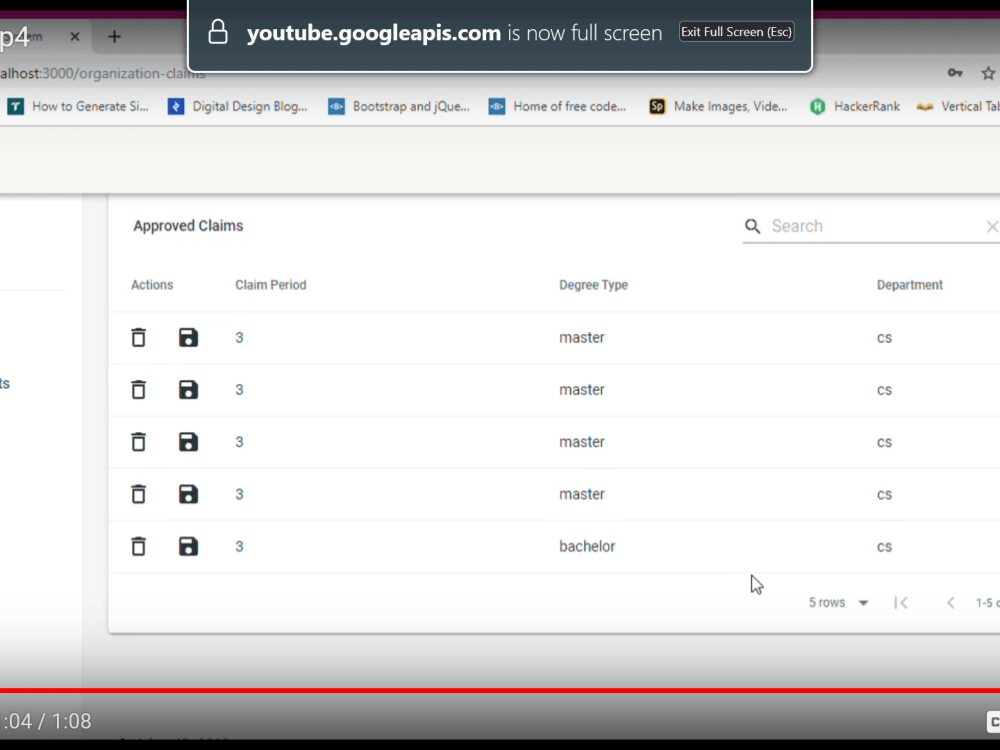Screen dimensions: 1000x750
Task: Delete the fourth master claim row
Action: click(138, 494)
